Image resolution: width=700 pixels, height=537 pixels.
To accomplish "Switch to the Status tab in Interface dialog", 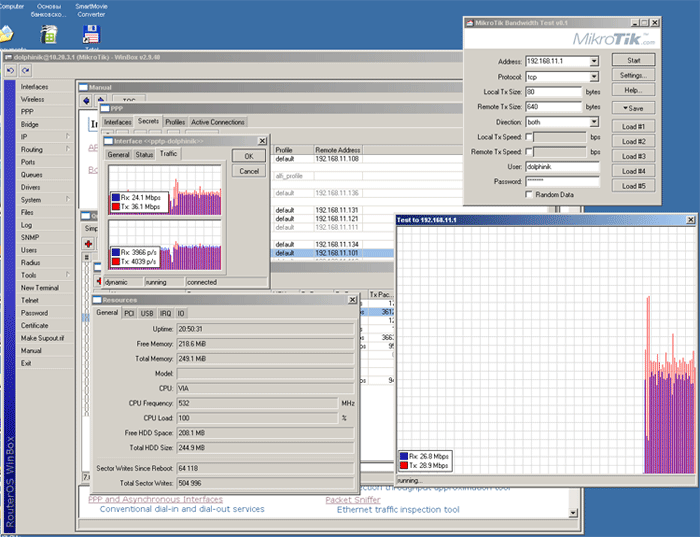I will pyautogui.click(x=144, y=154).
